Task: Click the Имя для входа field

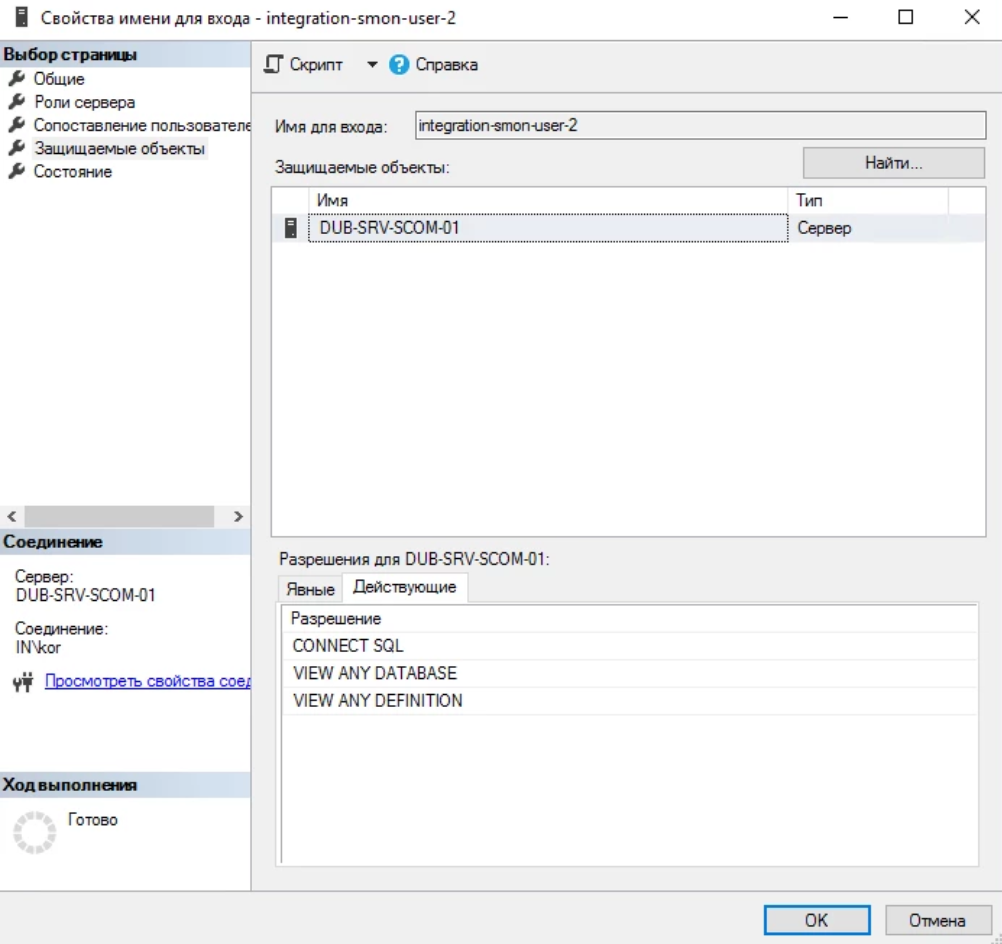Action: click(700, 126)
